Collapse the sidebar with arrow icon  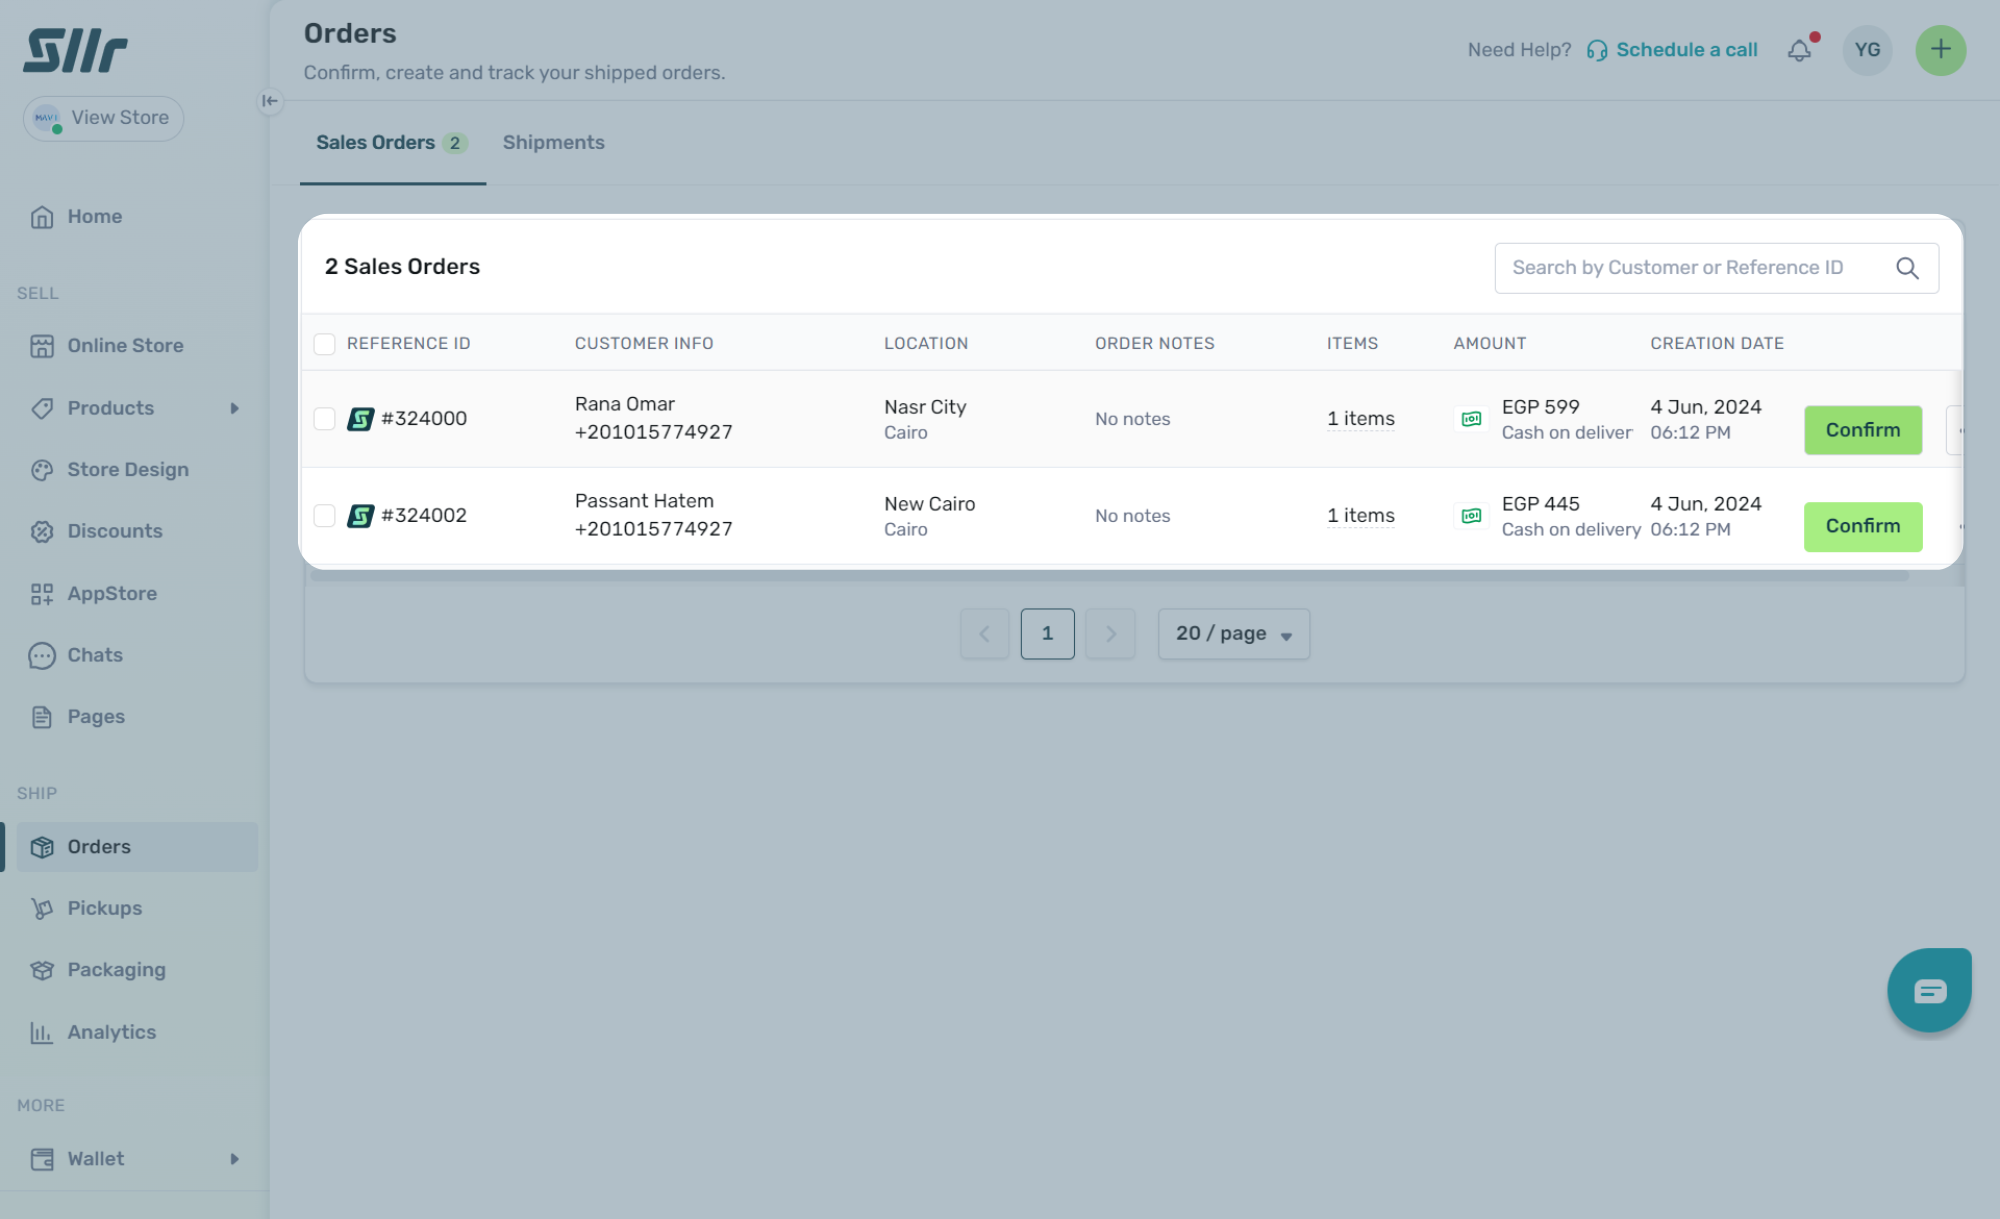click(x=269, y=101)
